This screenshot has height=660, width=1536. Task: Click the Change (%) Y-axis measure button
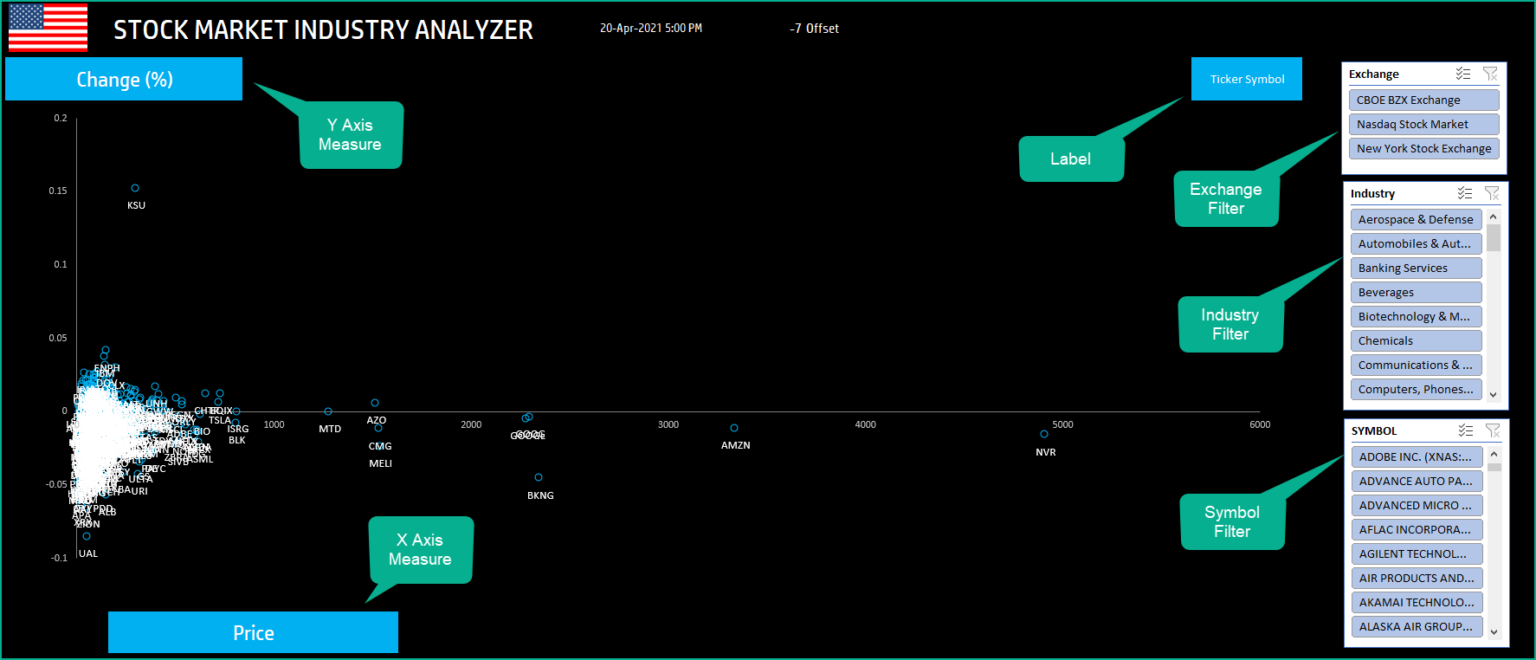click(x=123, y=79)
